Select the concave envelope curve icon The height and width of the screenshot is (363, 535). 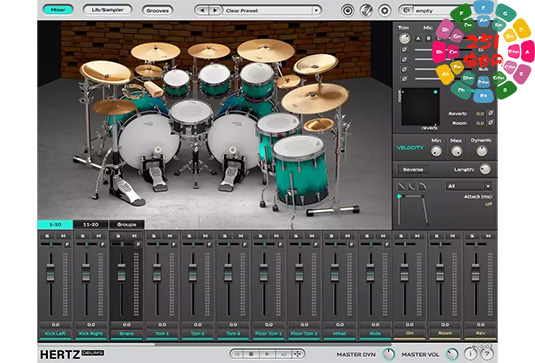[x=412, y=186]
